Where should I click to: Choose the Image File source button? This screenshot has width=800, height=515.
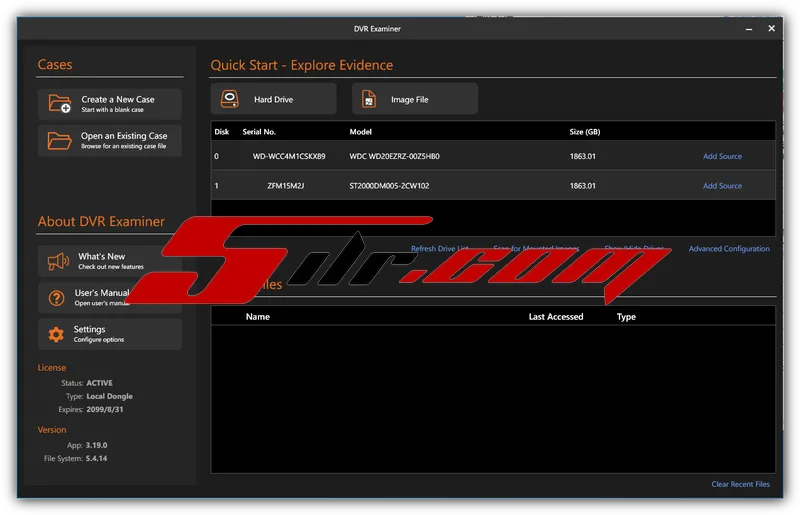[x=415, y=99]
